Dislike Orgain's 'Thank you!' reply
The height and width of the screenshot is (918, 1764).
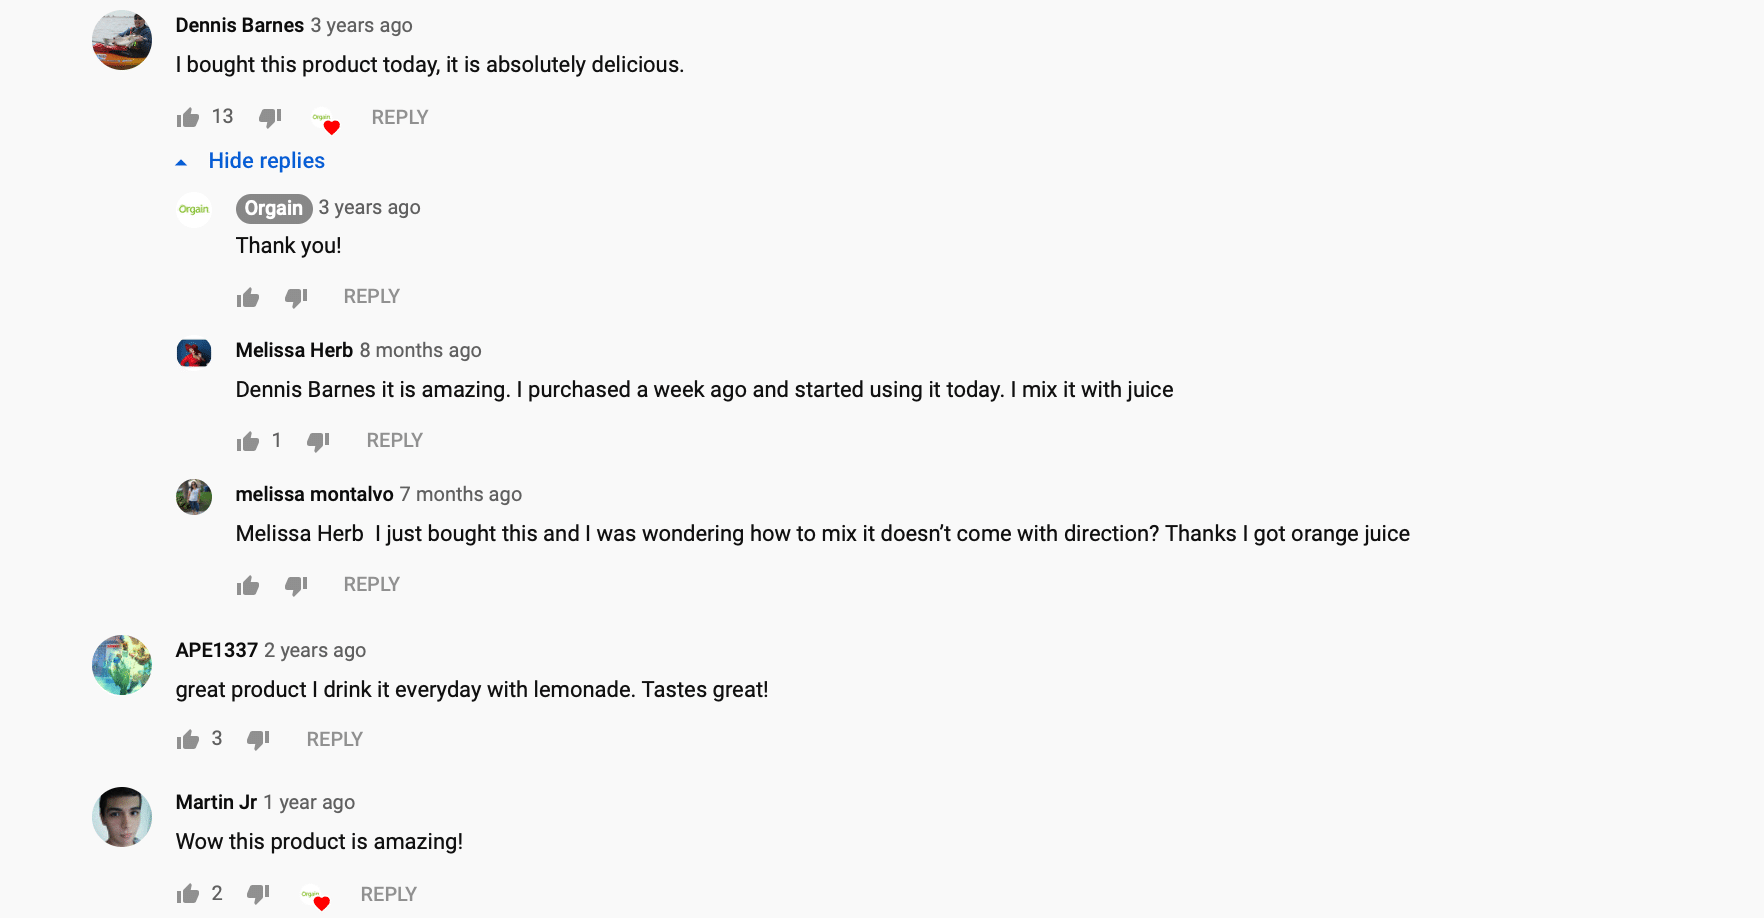(x=296, y=297)
